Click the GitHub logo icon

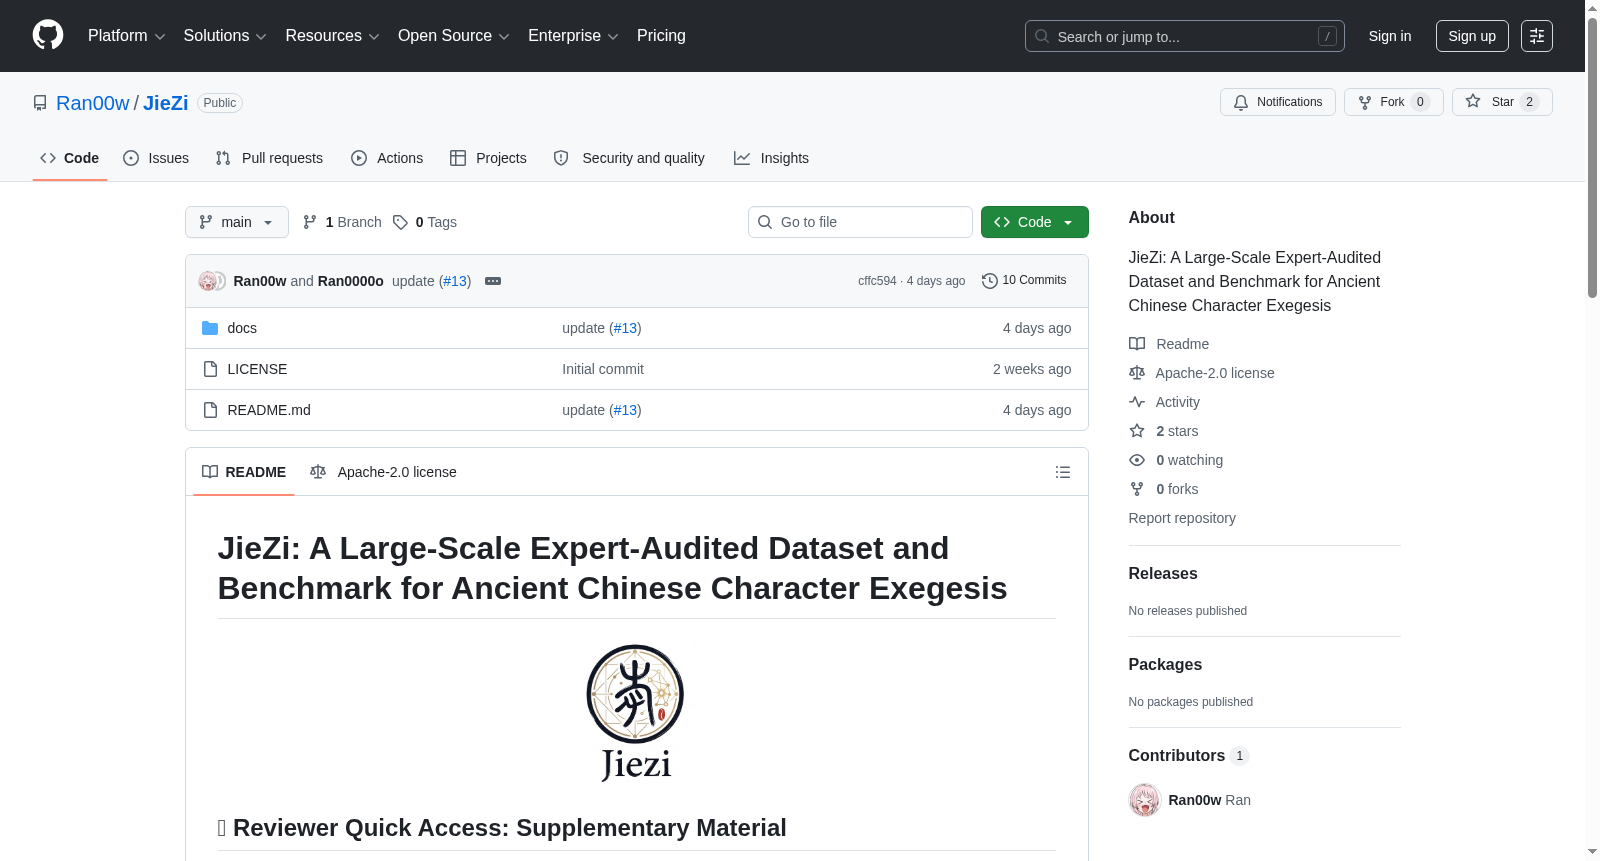pyautogui.click(x=48, y=35)
